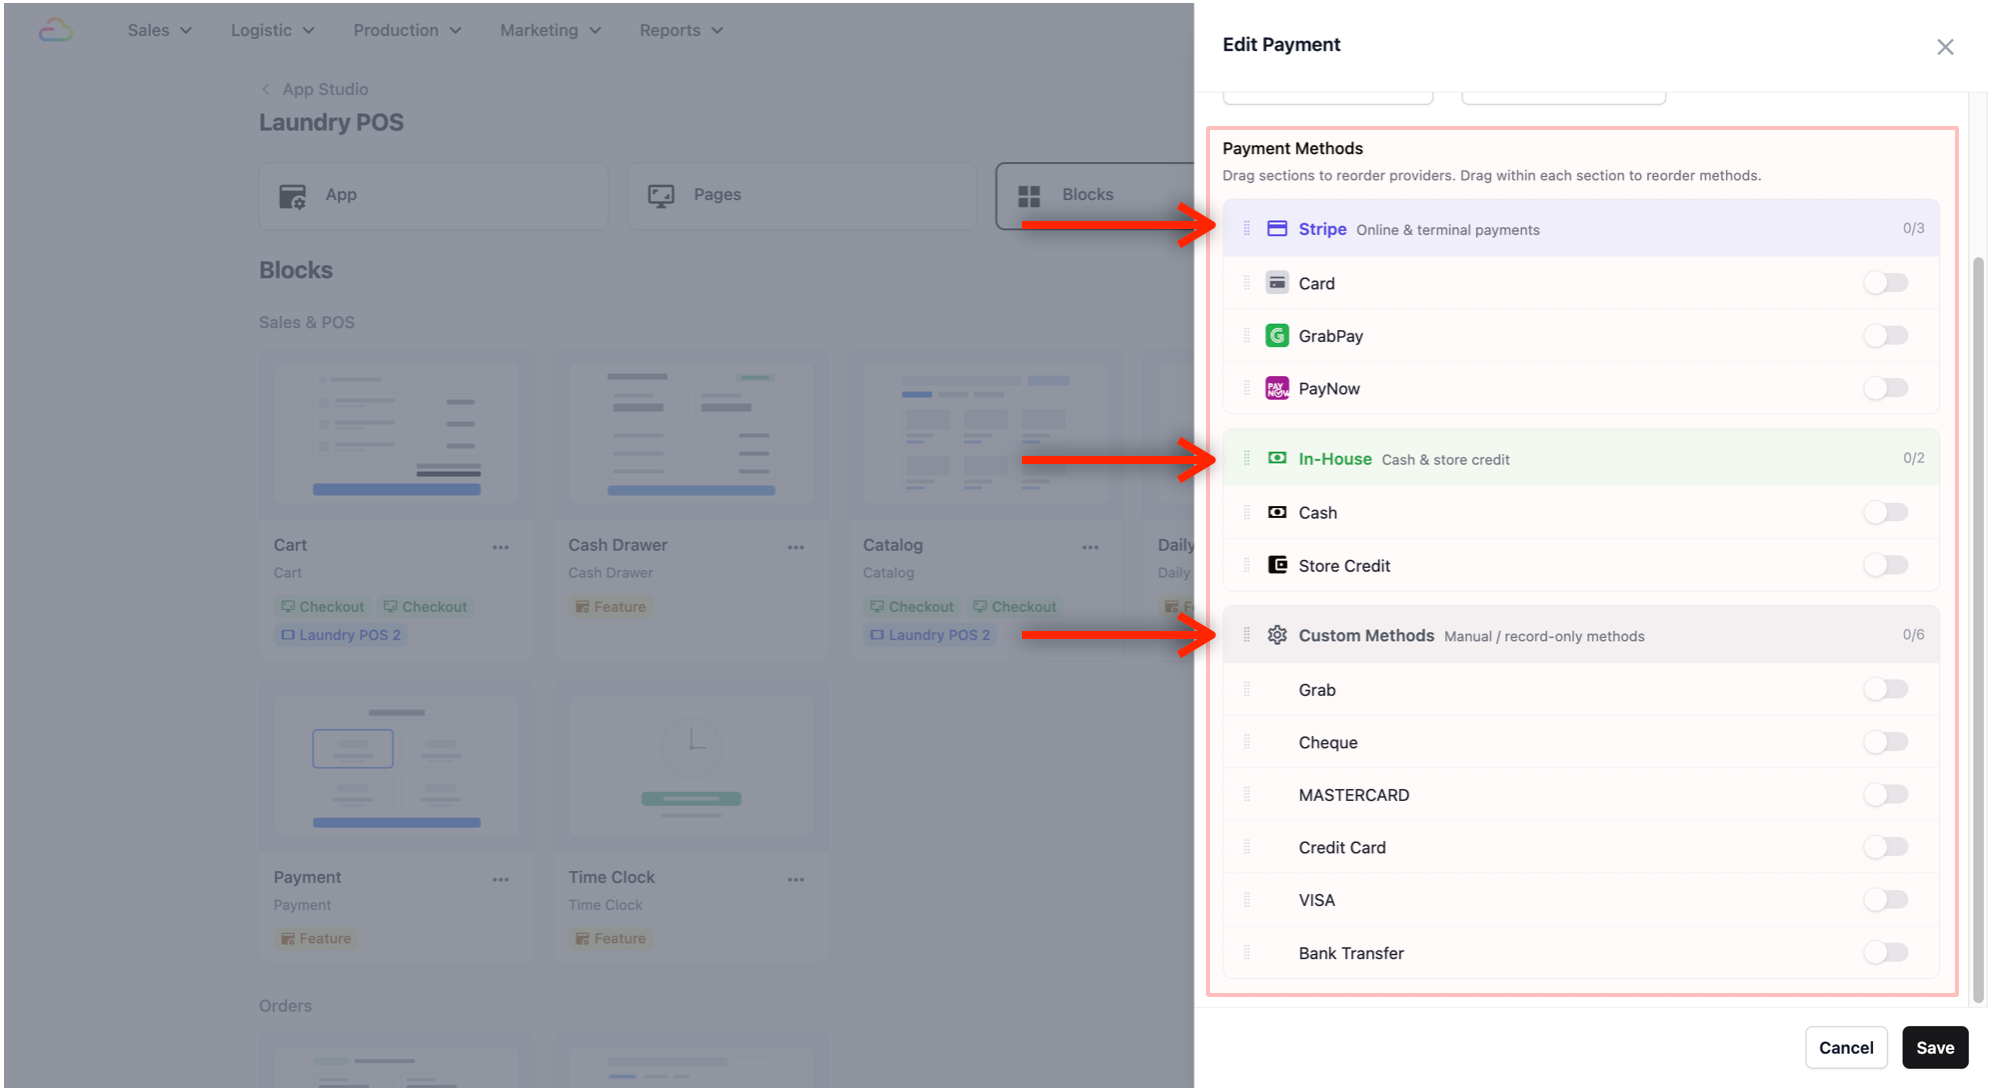
Task: Click the side panel vertical scrollbar
Action: (1977, 630)
